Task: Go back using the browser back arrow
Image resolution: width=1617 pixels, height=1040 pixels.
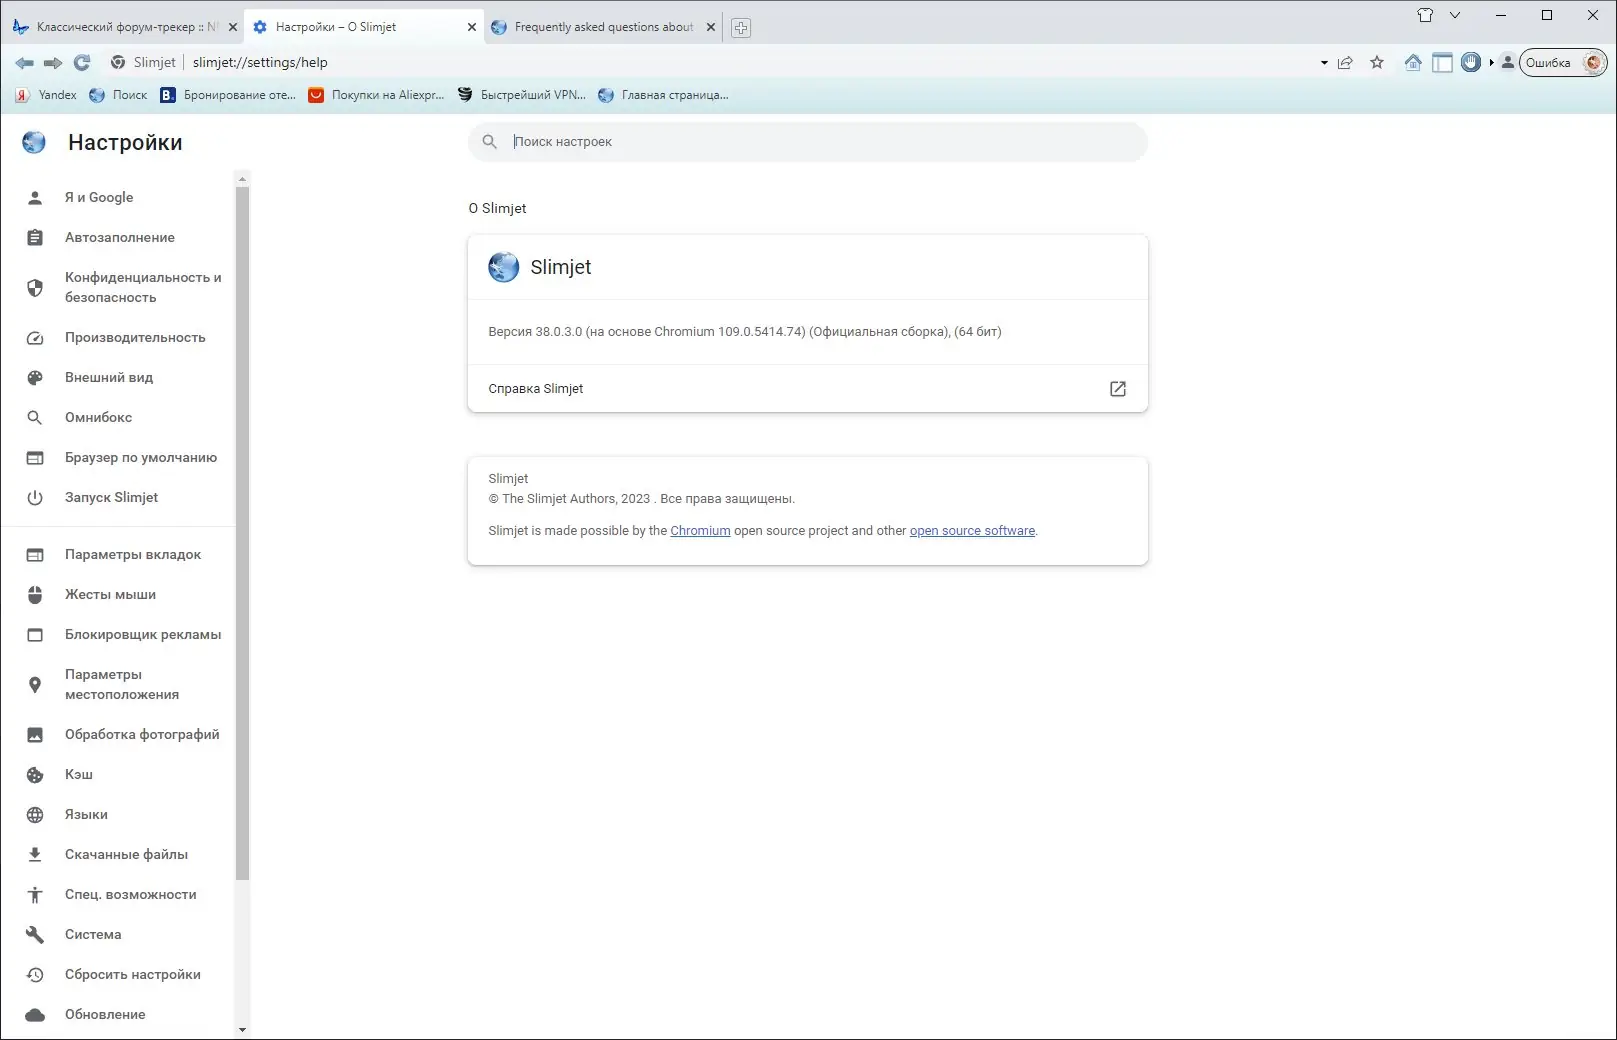Action: (24, 63)
